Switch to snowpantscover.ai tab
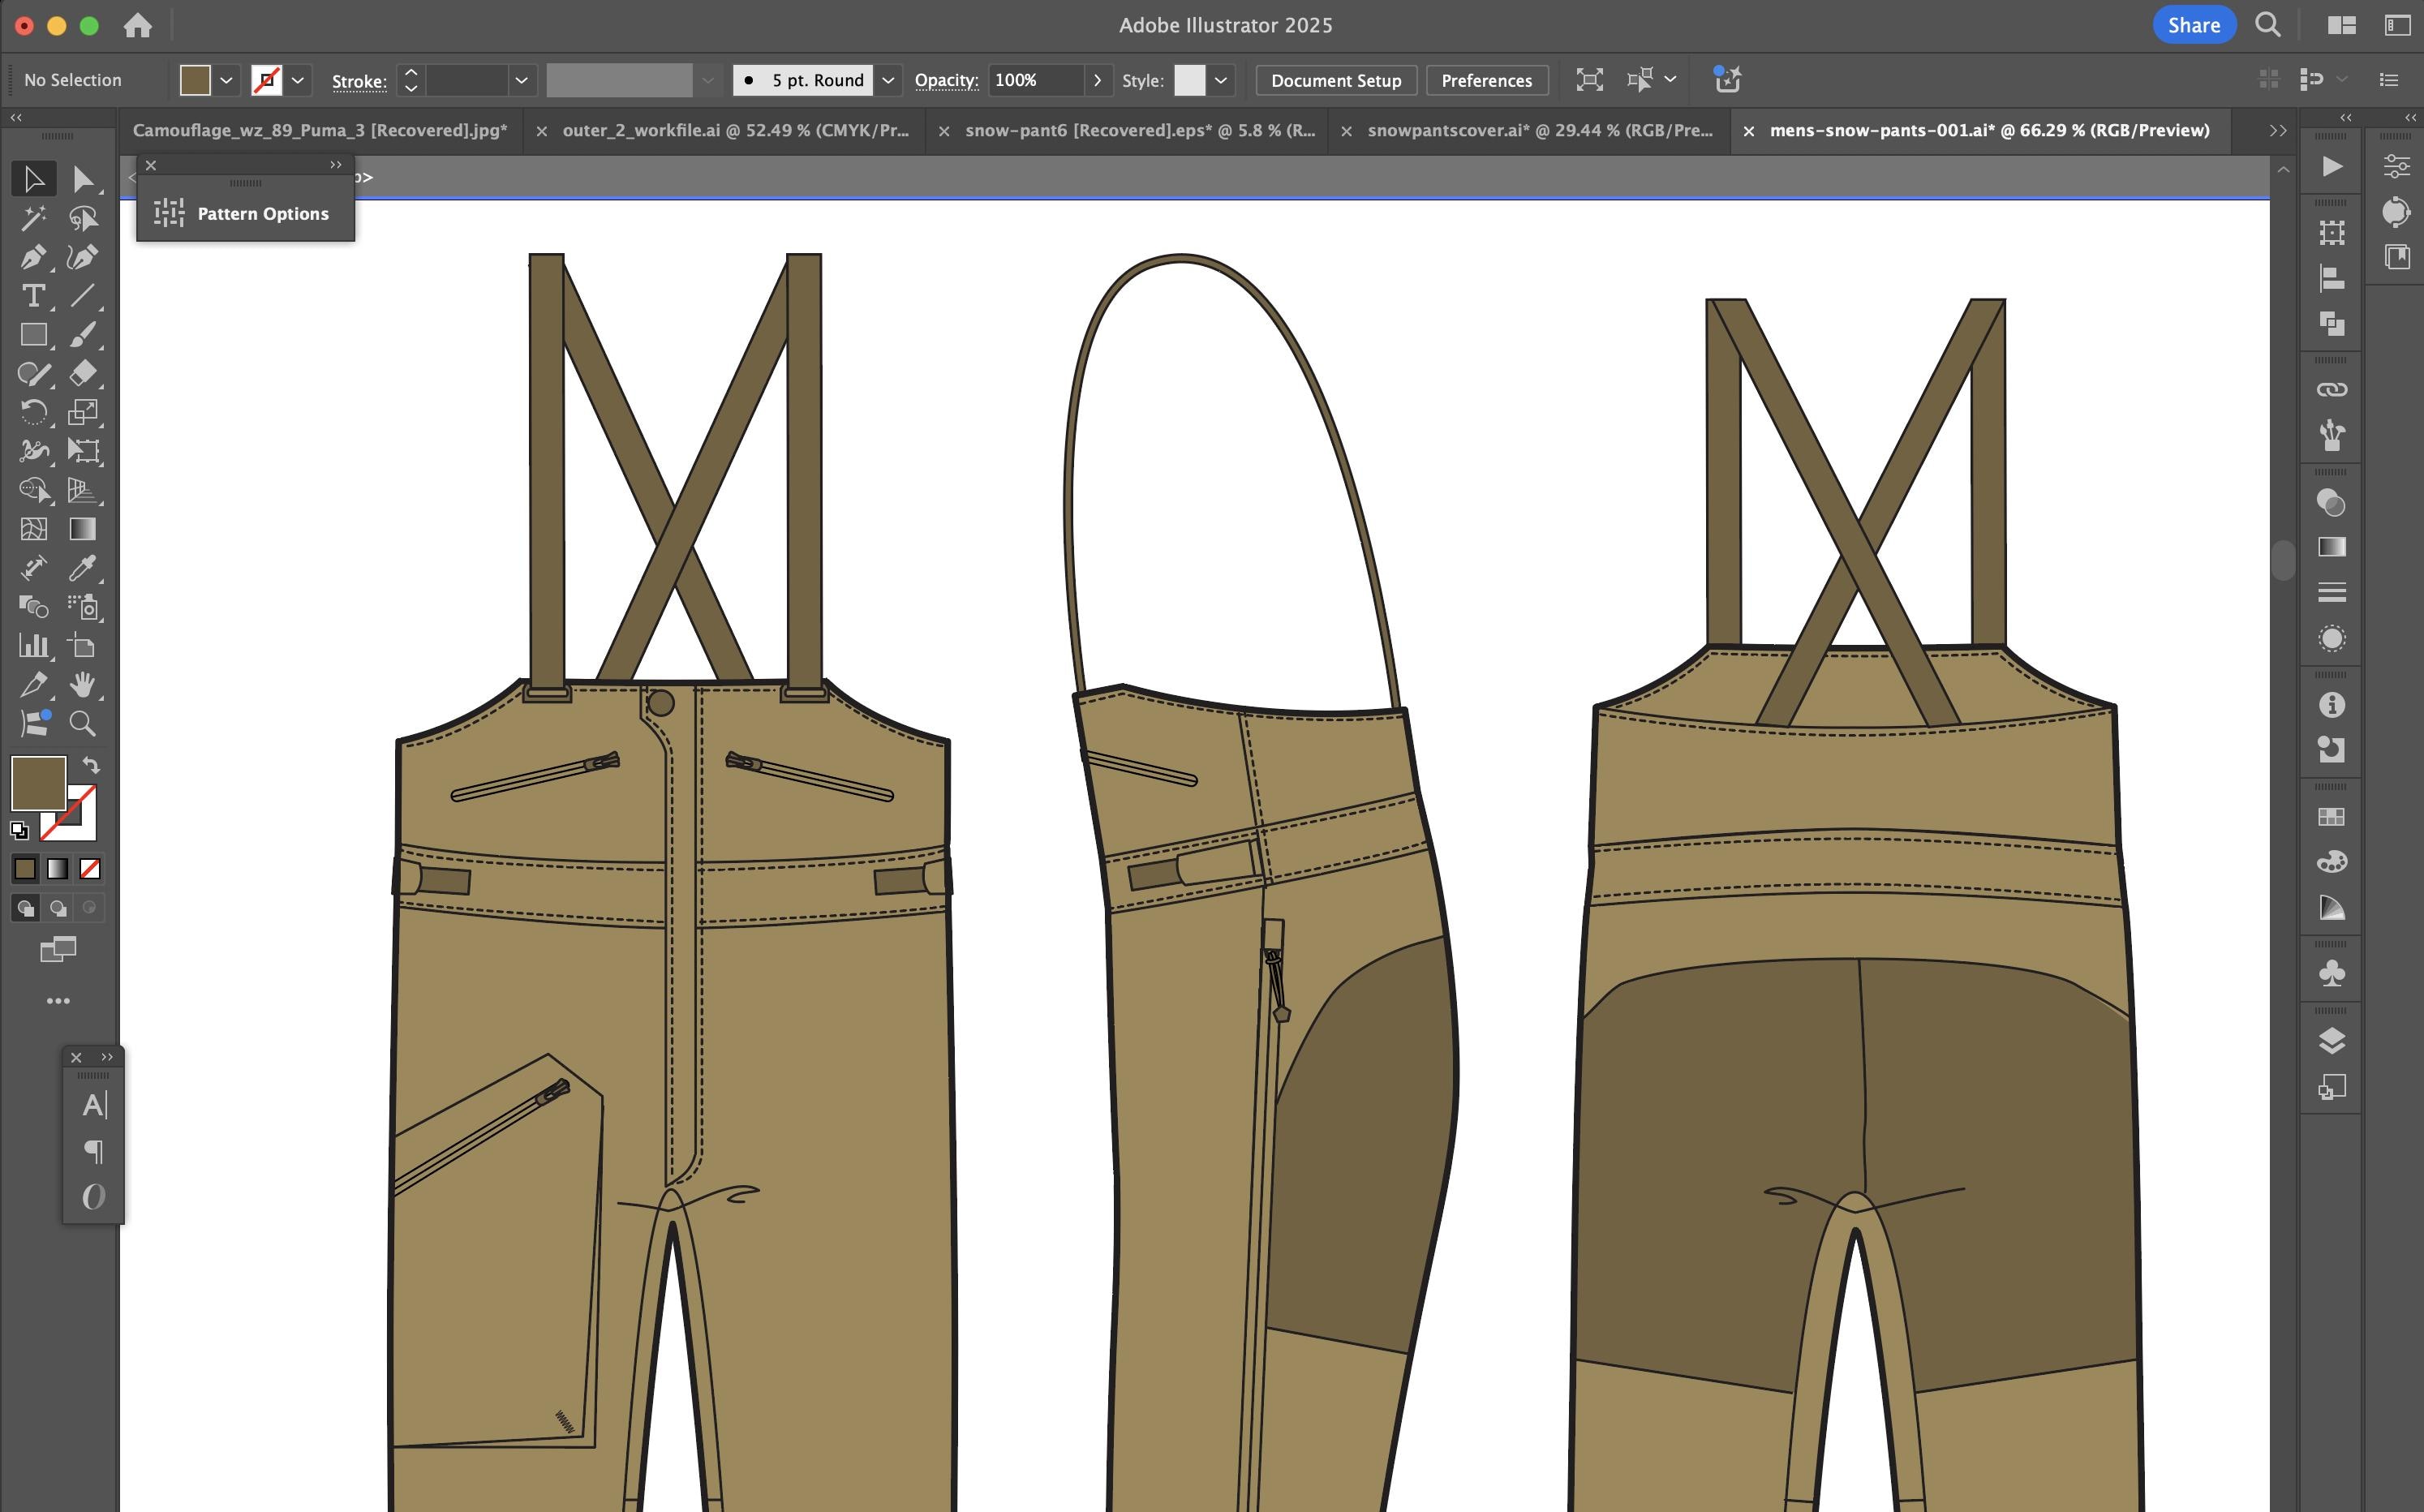Viewport: 2424px width, 1512px height. (1540, 130)
